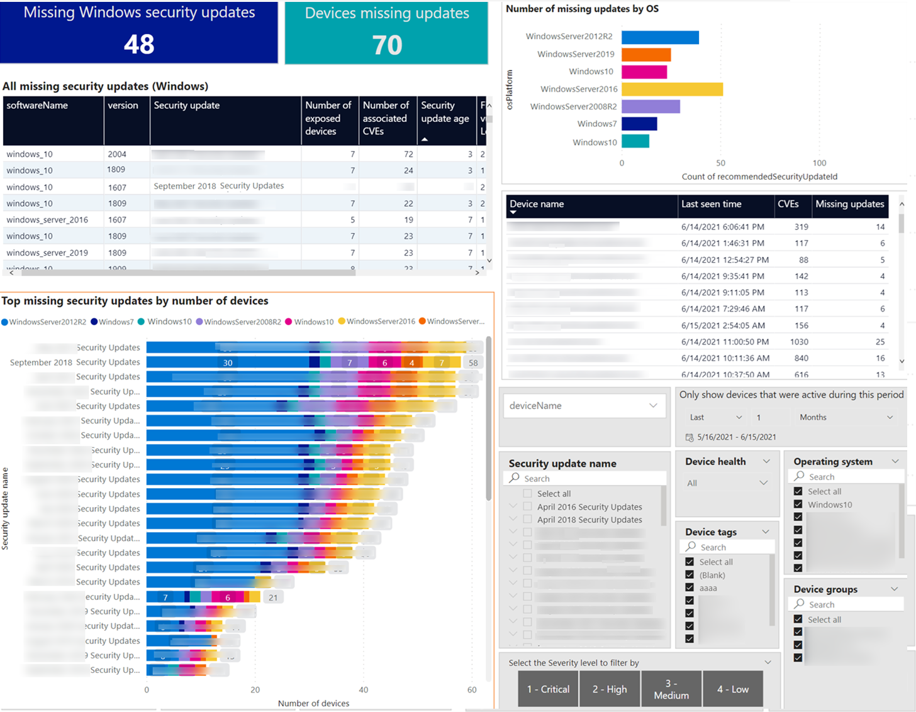This screenshot has width=916, height=712.
Task: Click the search icon in Operating system slicer
Action: pyautogui.click(x=799, y=476)
